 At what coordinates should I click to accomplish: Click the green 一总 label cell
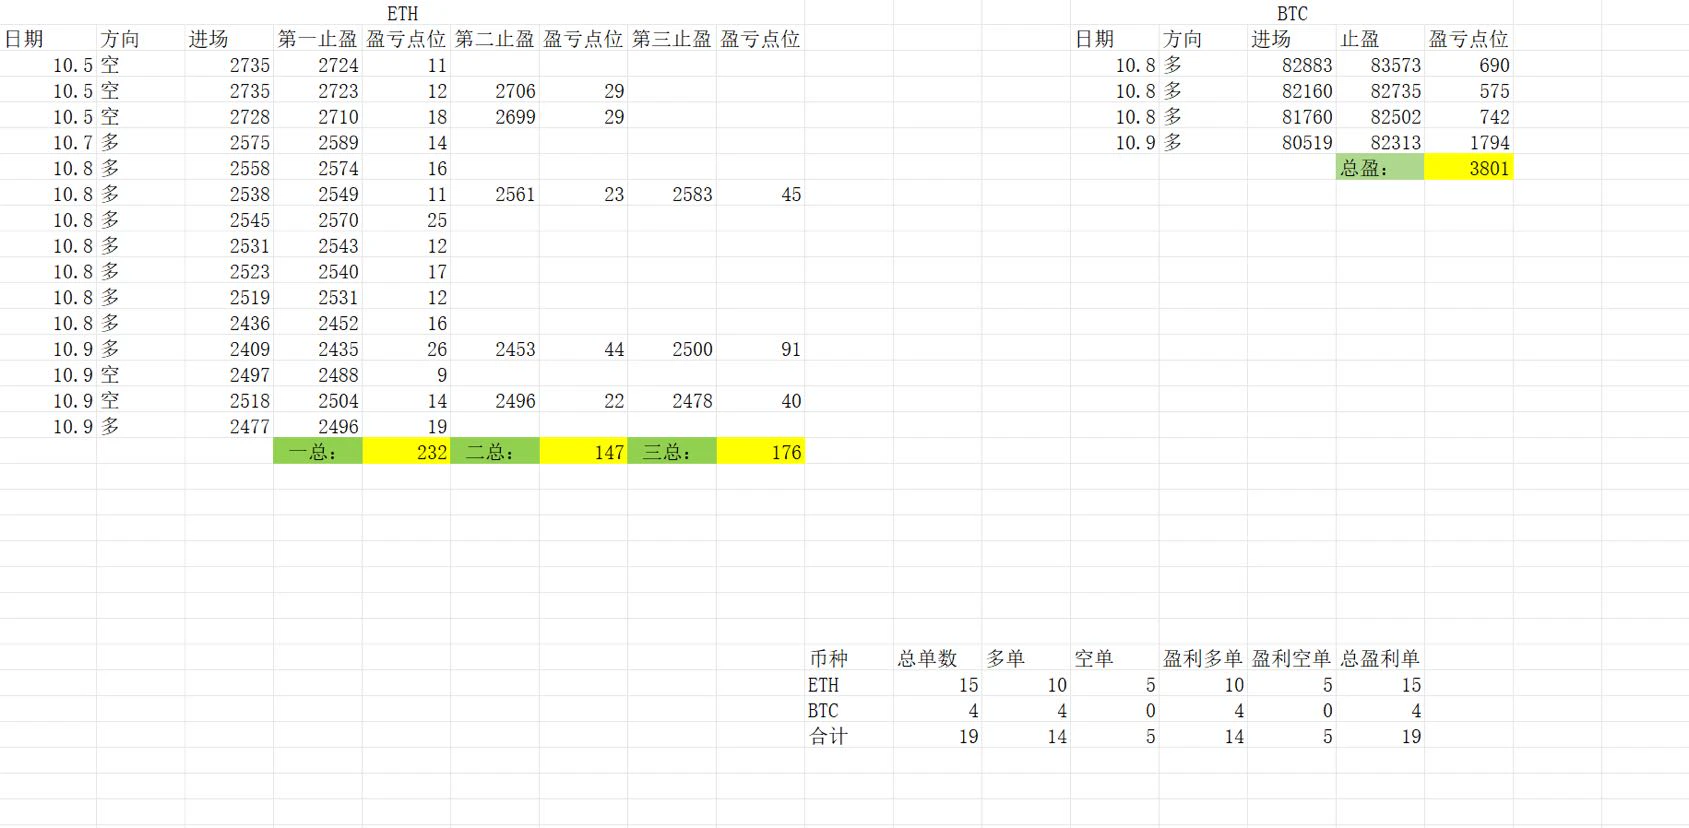(318, 452)
